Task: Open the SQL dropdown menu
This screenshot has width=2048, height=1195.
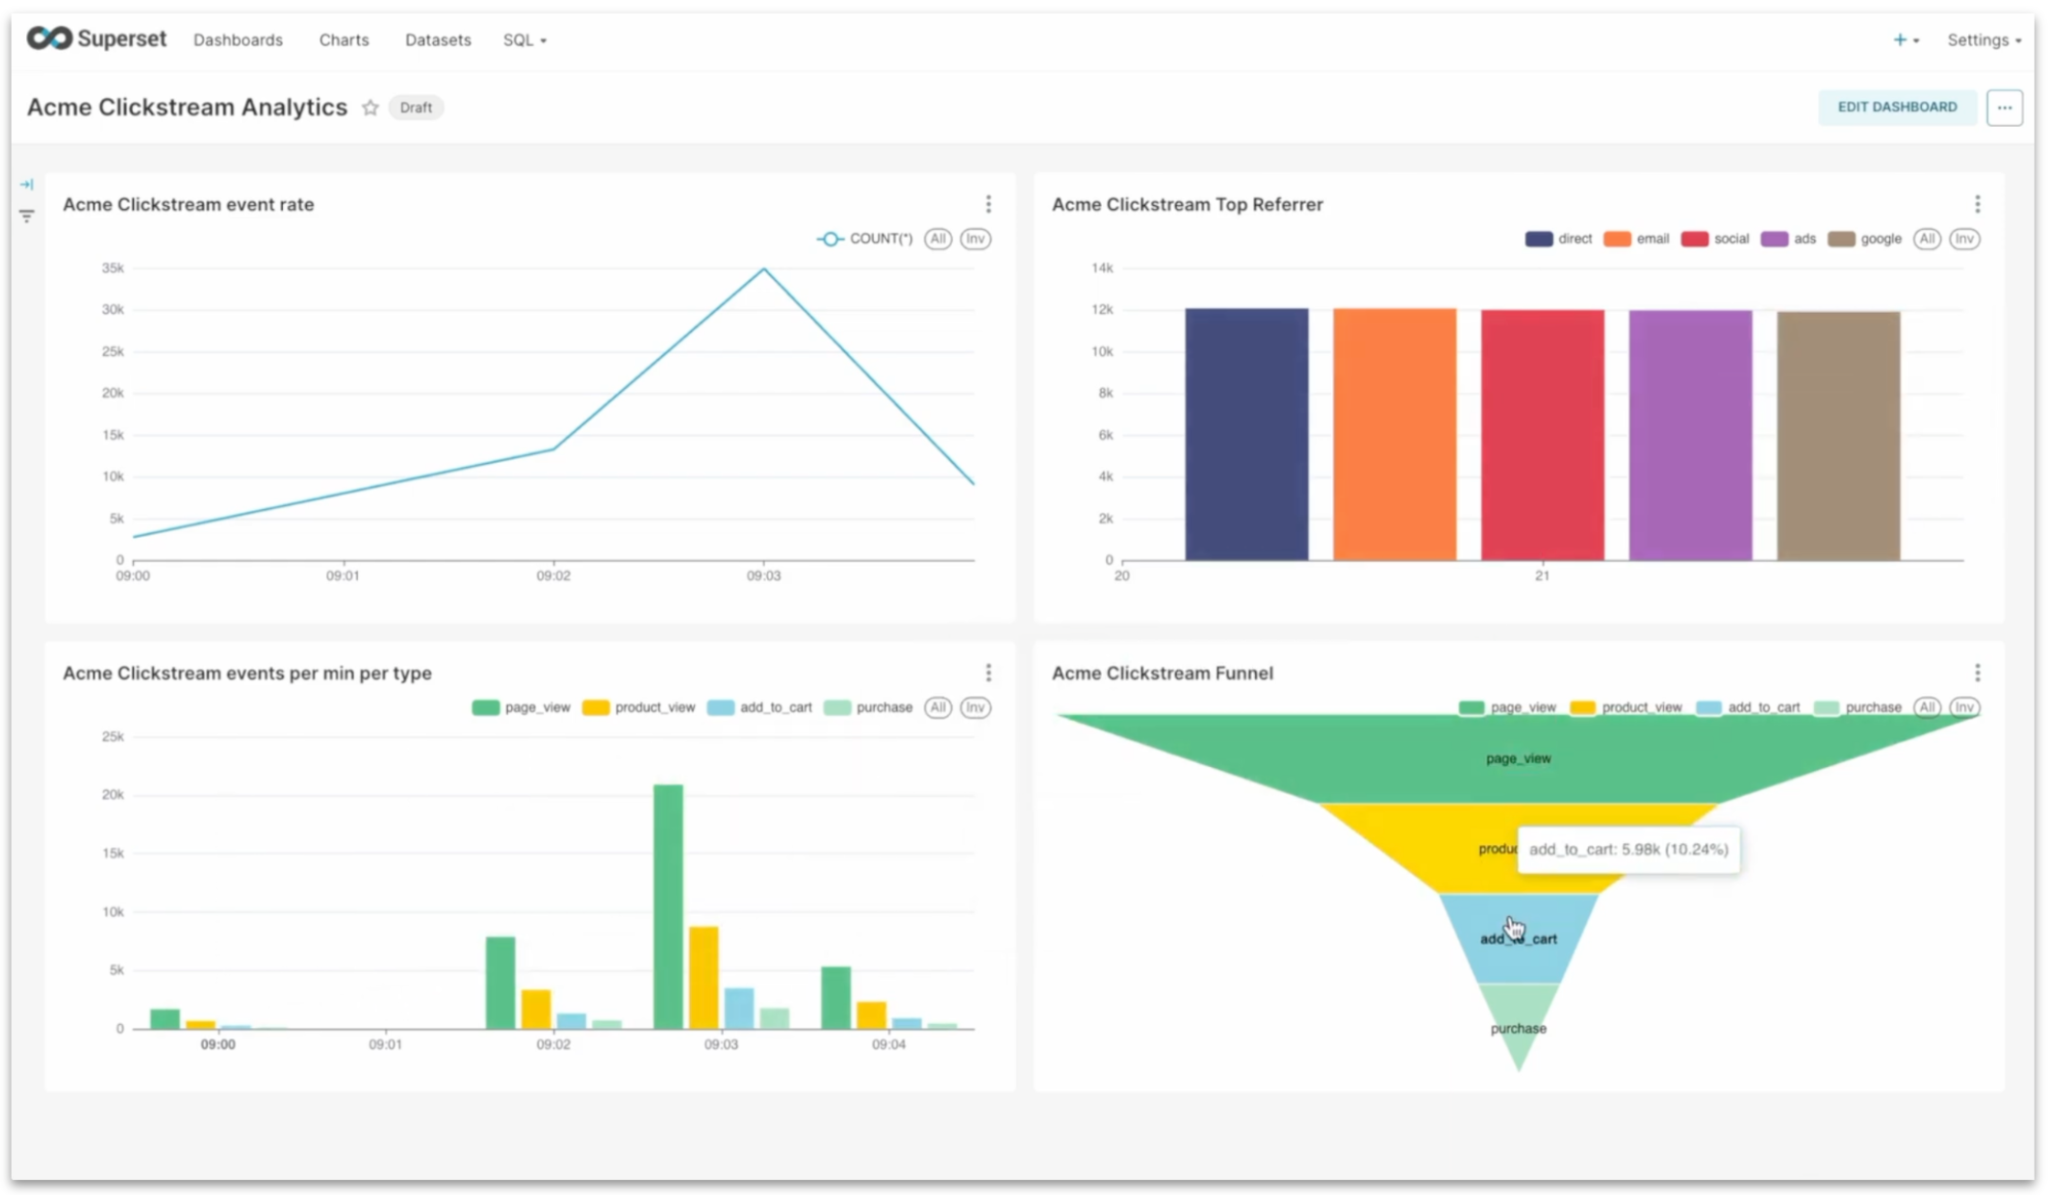Action: click(524, 40)
